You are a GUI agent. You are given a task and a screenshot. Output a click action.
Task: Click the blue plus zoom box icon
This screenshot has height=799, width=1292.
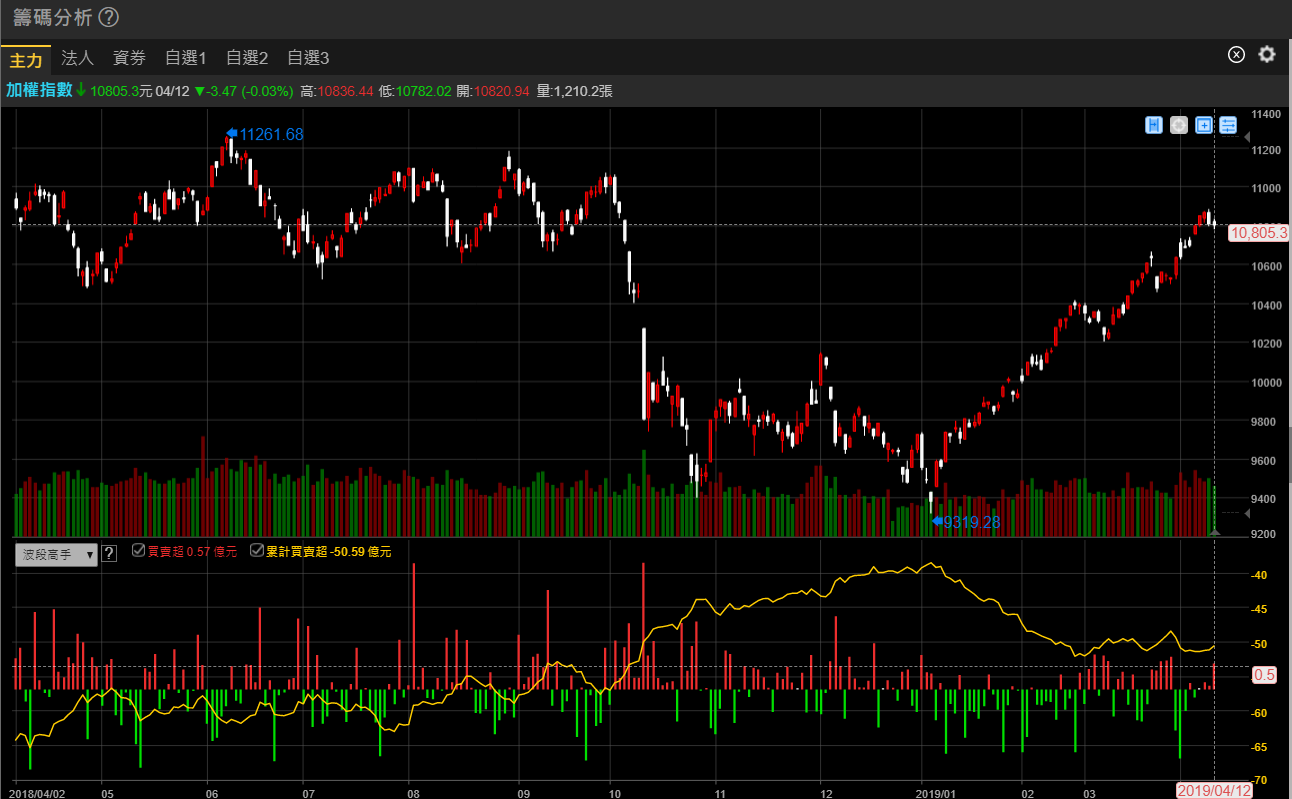click(x=1204, y=125)
